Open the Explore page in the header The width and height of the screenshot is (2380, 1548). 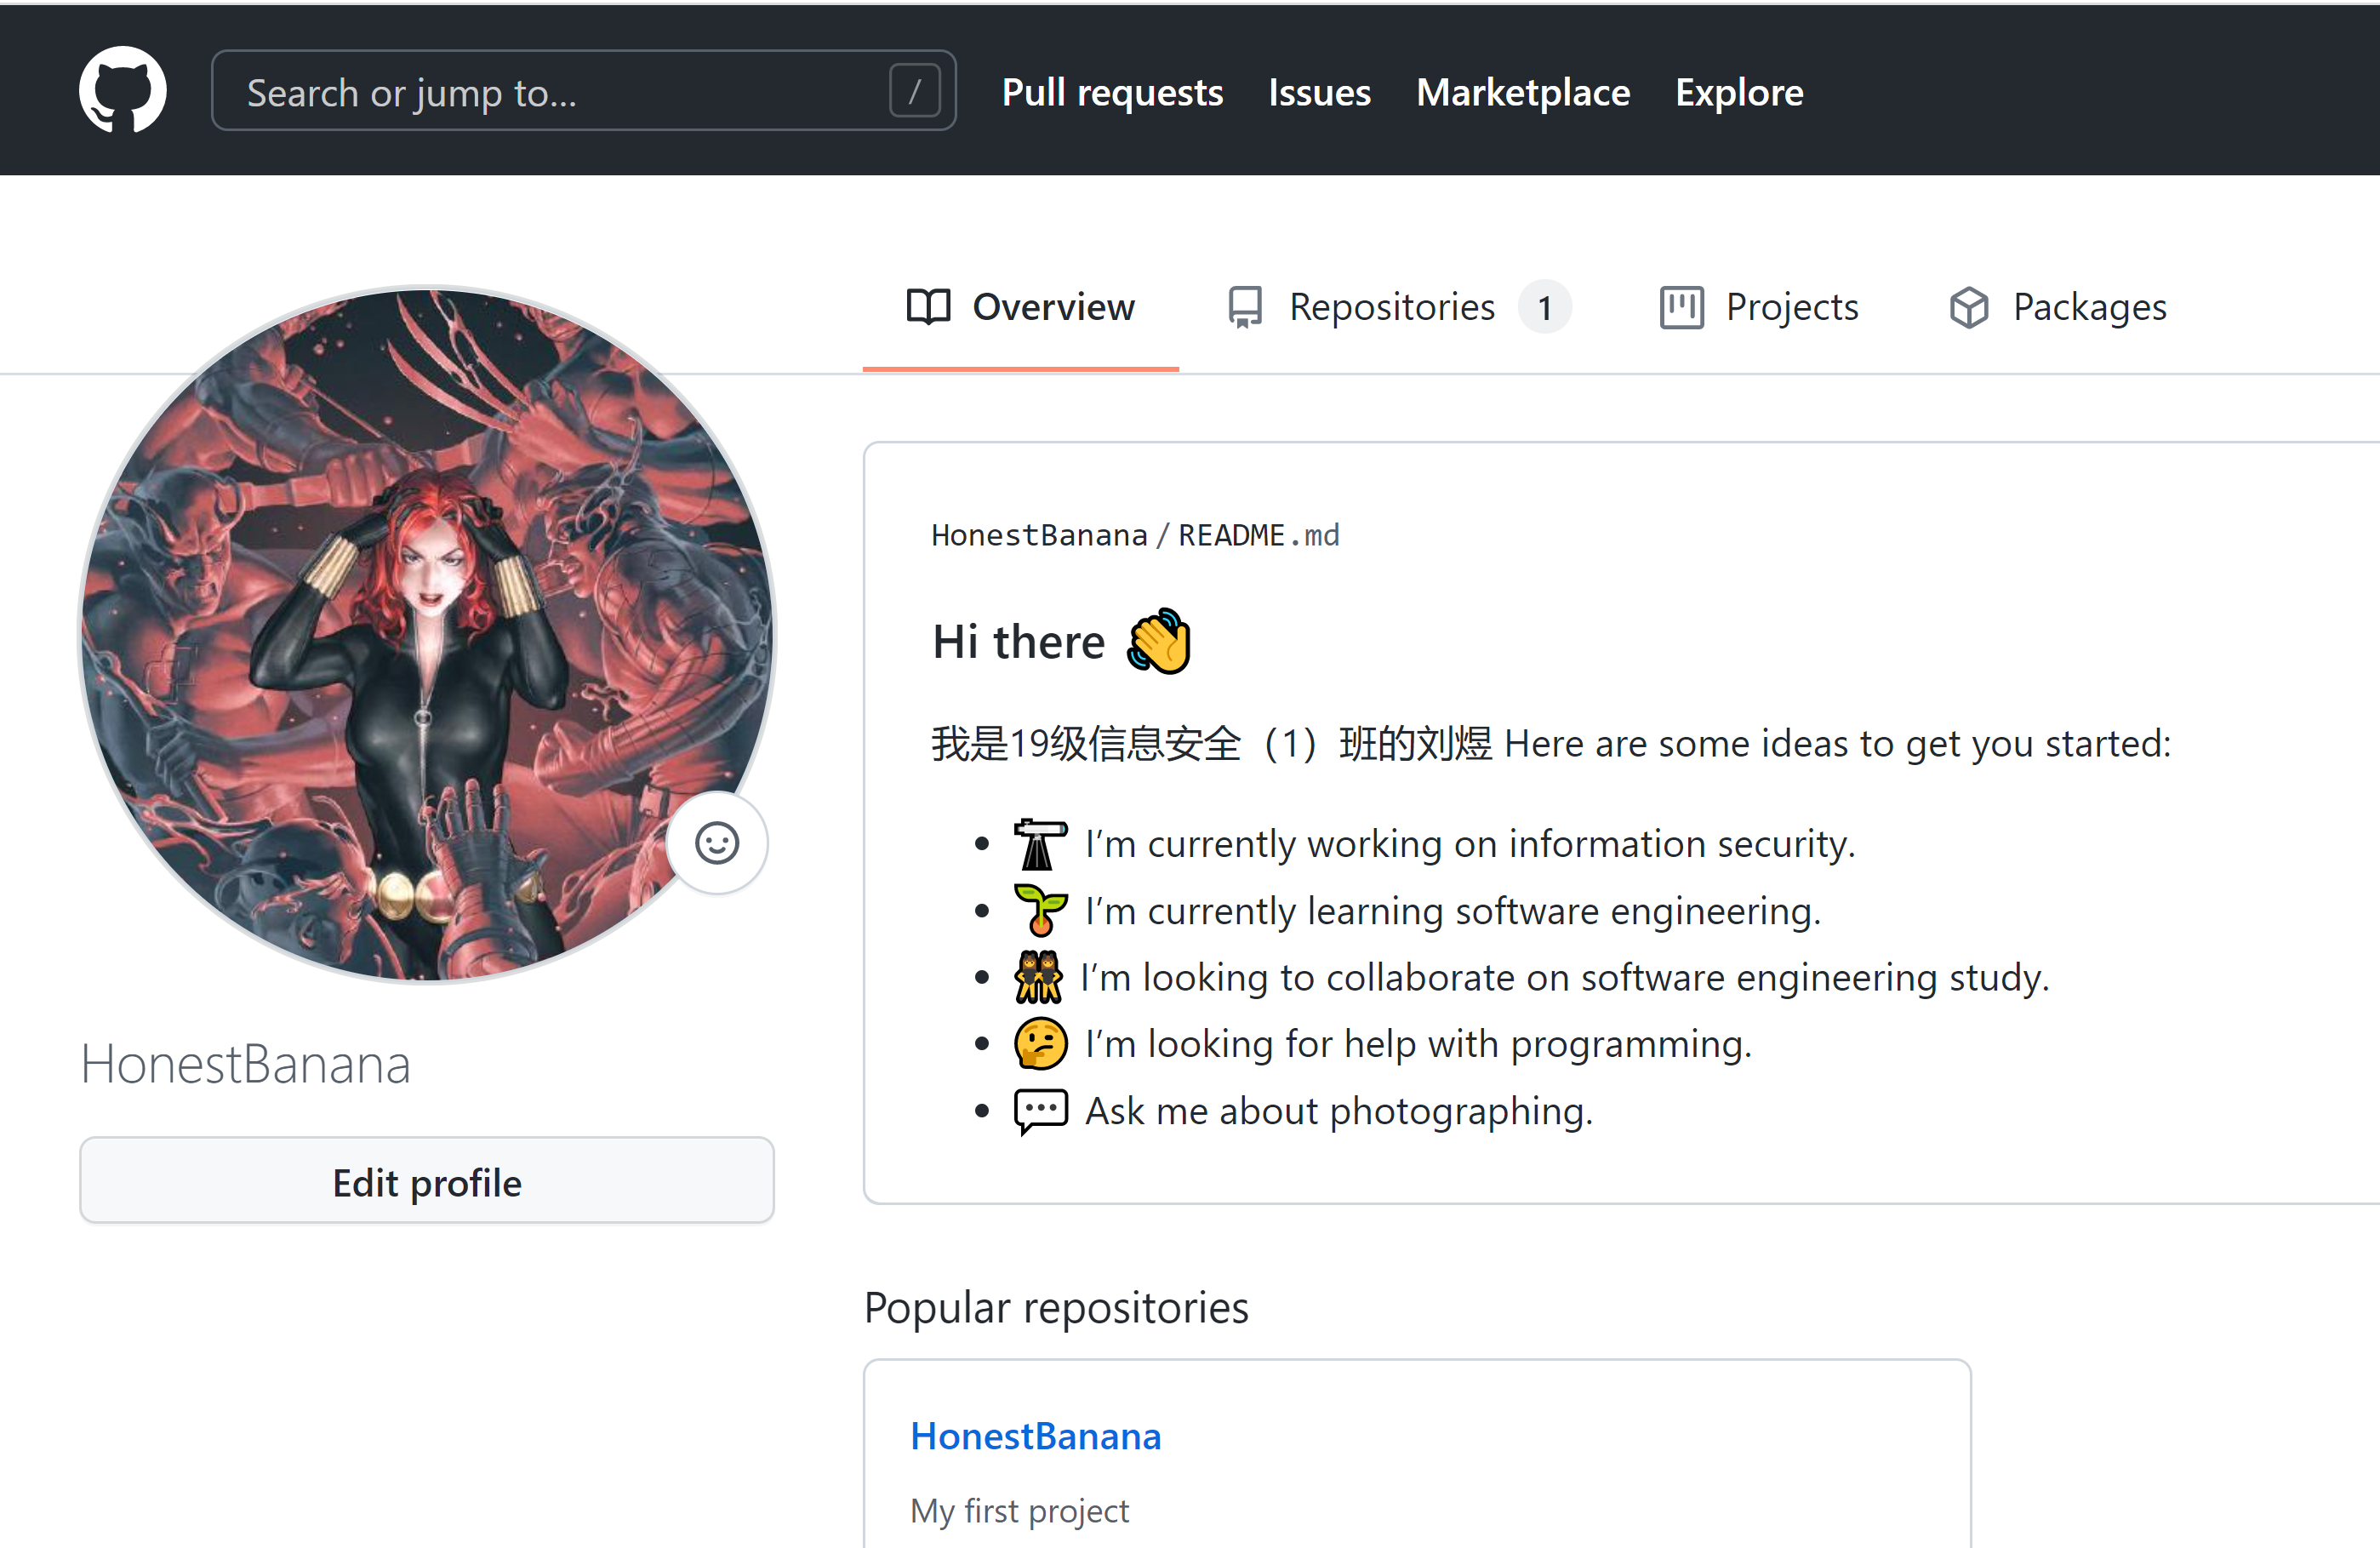1739,92
